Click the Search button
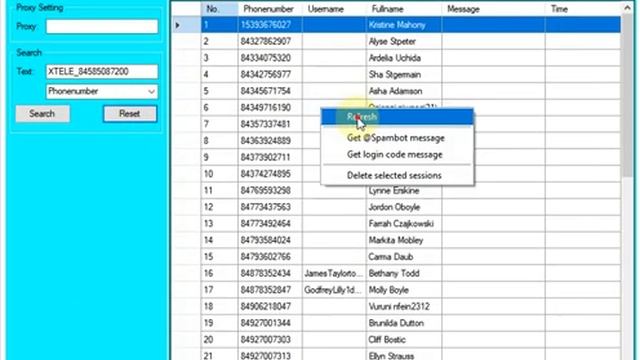640x360 pixels. (42, 114)
